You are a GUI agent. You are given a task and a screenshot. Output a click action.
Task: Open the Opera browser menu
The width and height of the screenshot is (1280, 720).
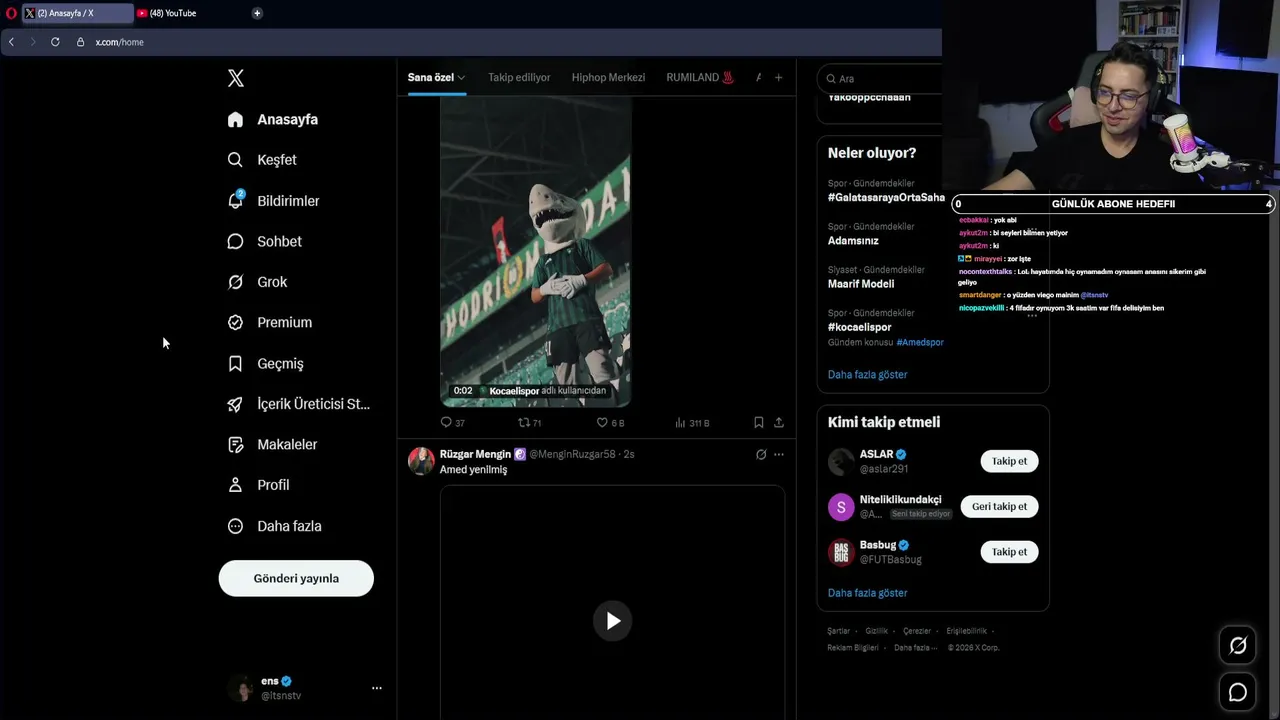coord(11,13)
